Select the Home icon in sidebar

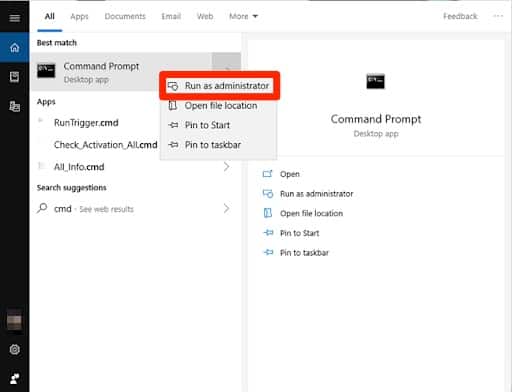pos(14,48)
